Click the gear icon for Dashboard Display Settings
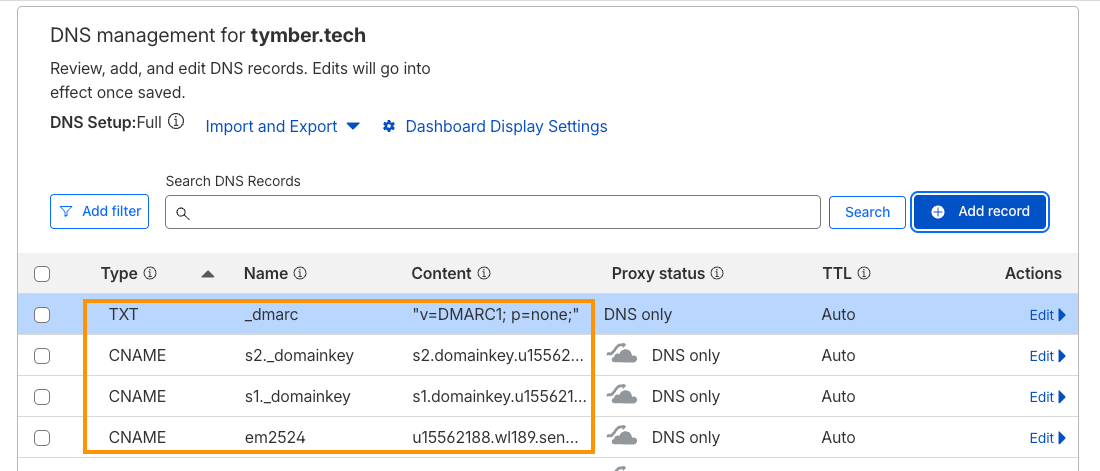The width and height of the screenshot is (1100, 471). tap(389, 127)
